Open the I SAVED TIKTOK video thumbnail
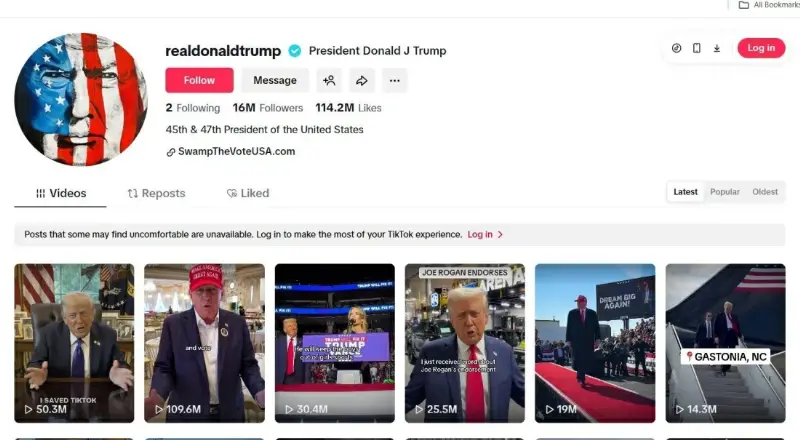Viewport: 800px width, 440px height. point(74,343)
